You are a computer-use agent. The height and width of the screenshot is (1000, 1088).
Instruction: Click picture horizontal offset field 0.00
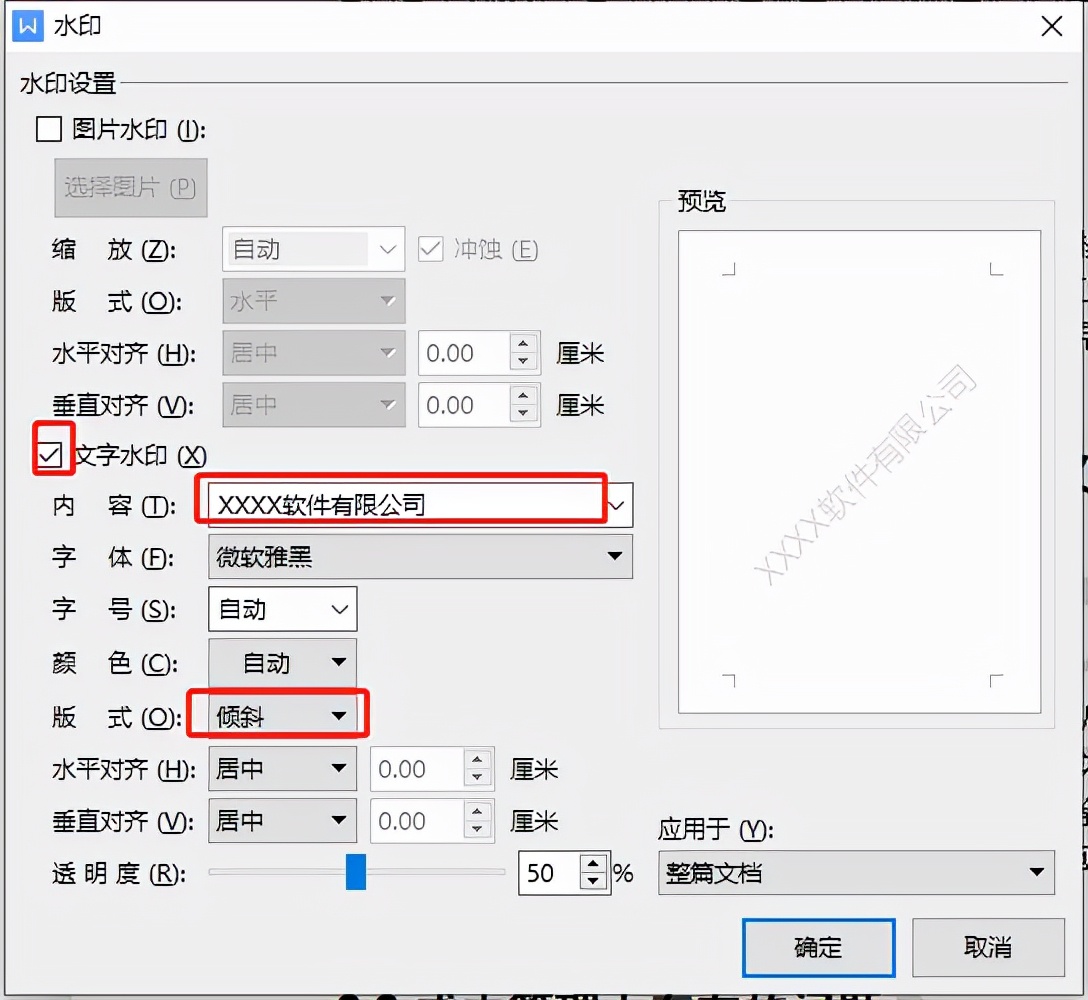click(x=464, y=353)
